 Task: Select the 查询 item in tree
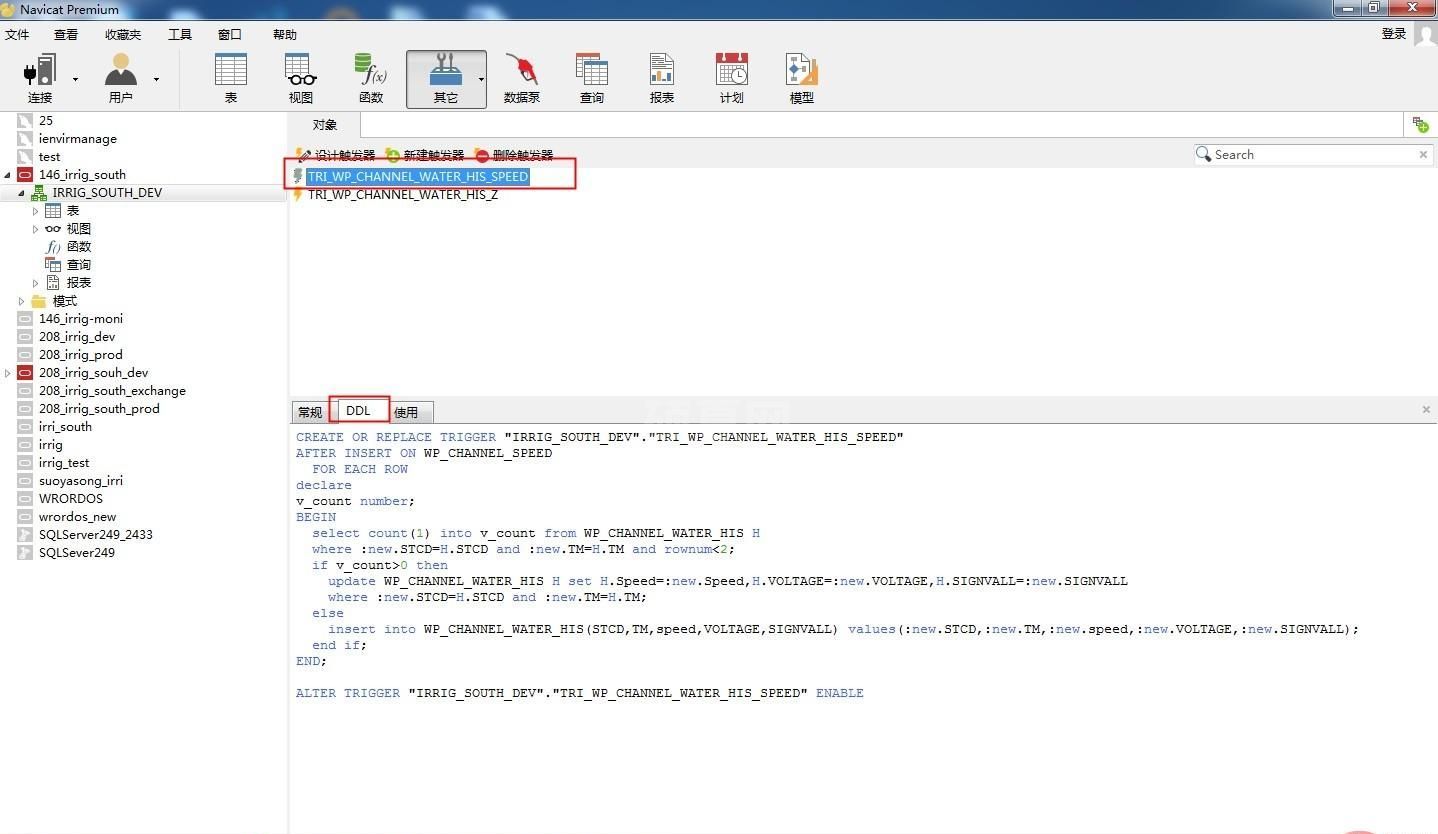(x=79, y=264)
